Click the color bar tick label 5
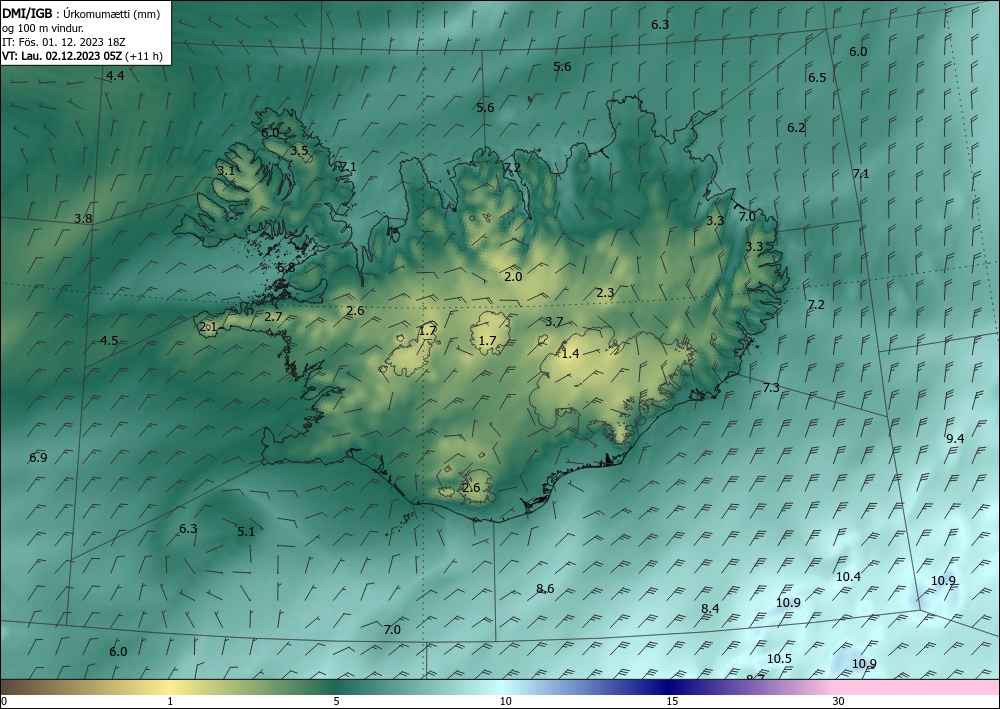 point(336,702)
